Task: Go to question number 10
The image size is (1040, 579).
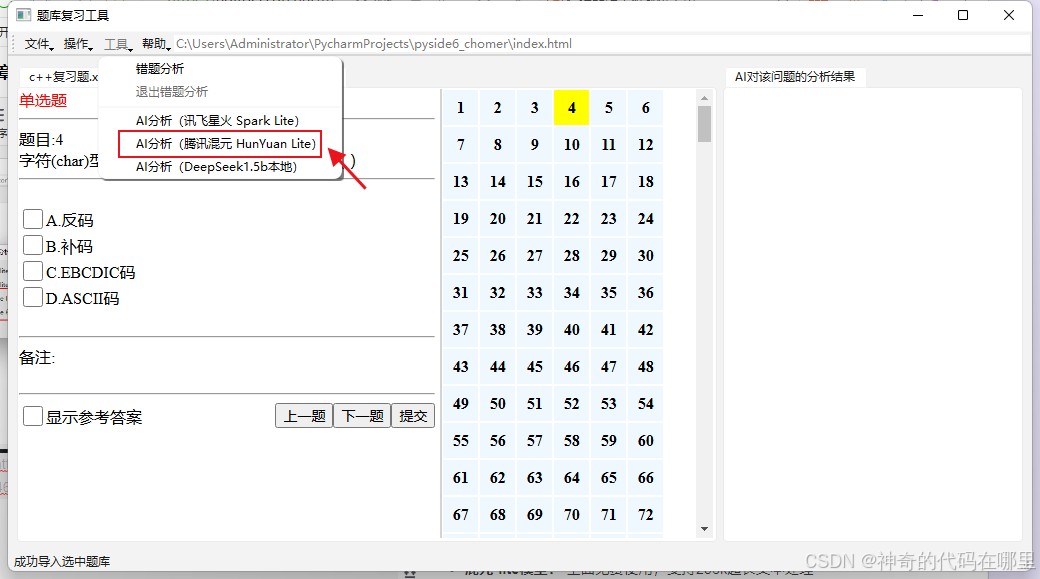Action: (572, 145)
